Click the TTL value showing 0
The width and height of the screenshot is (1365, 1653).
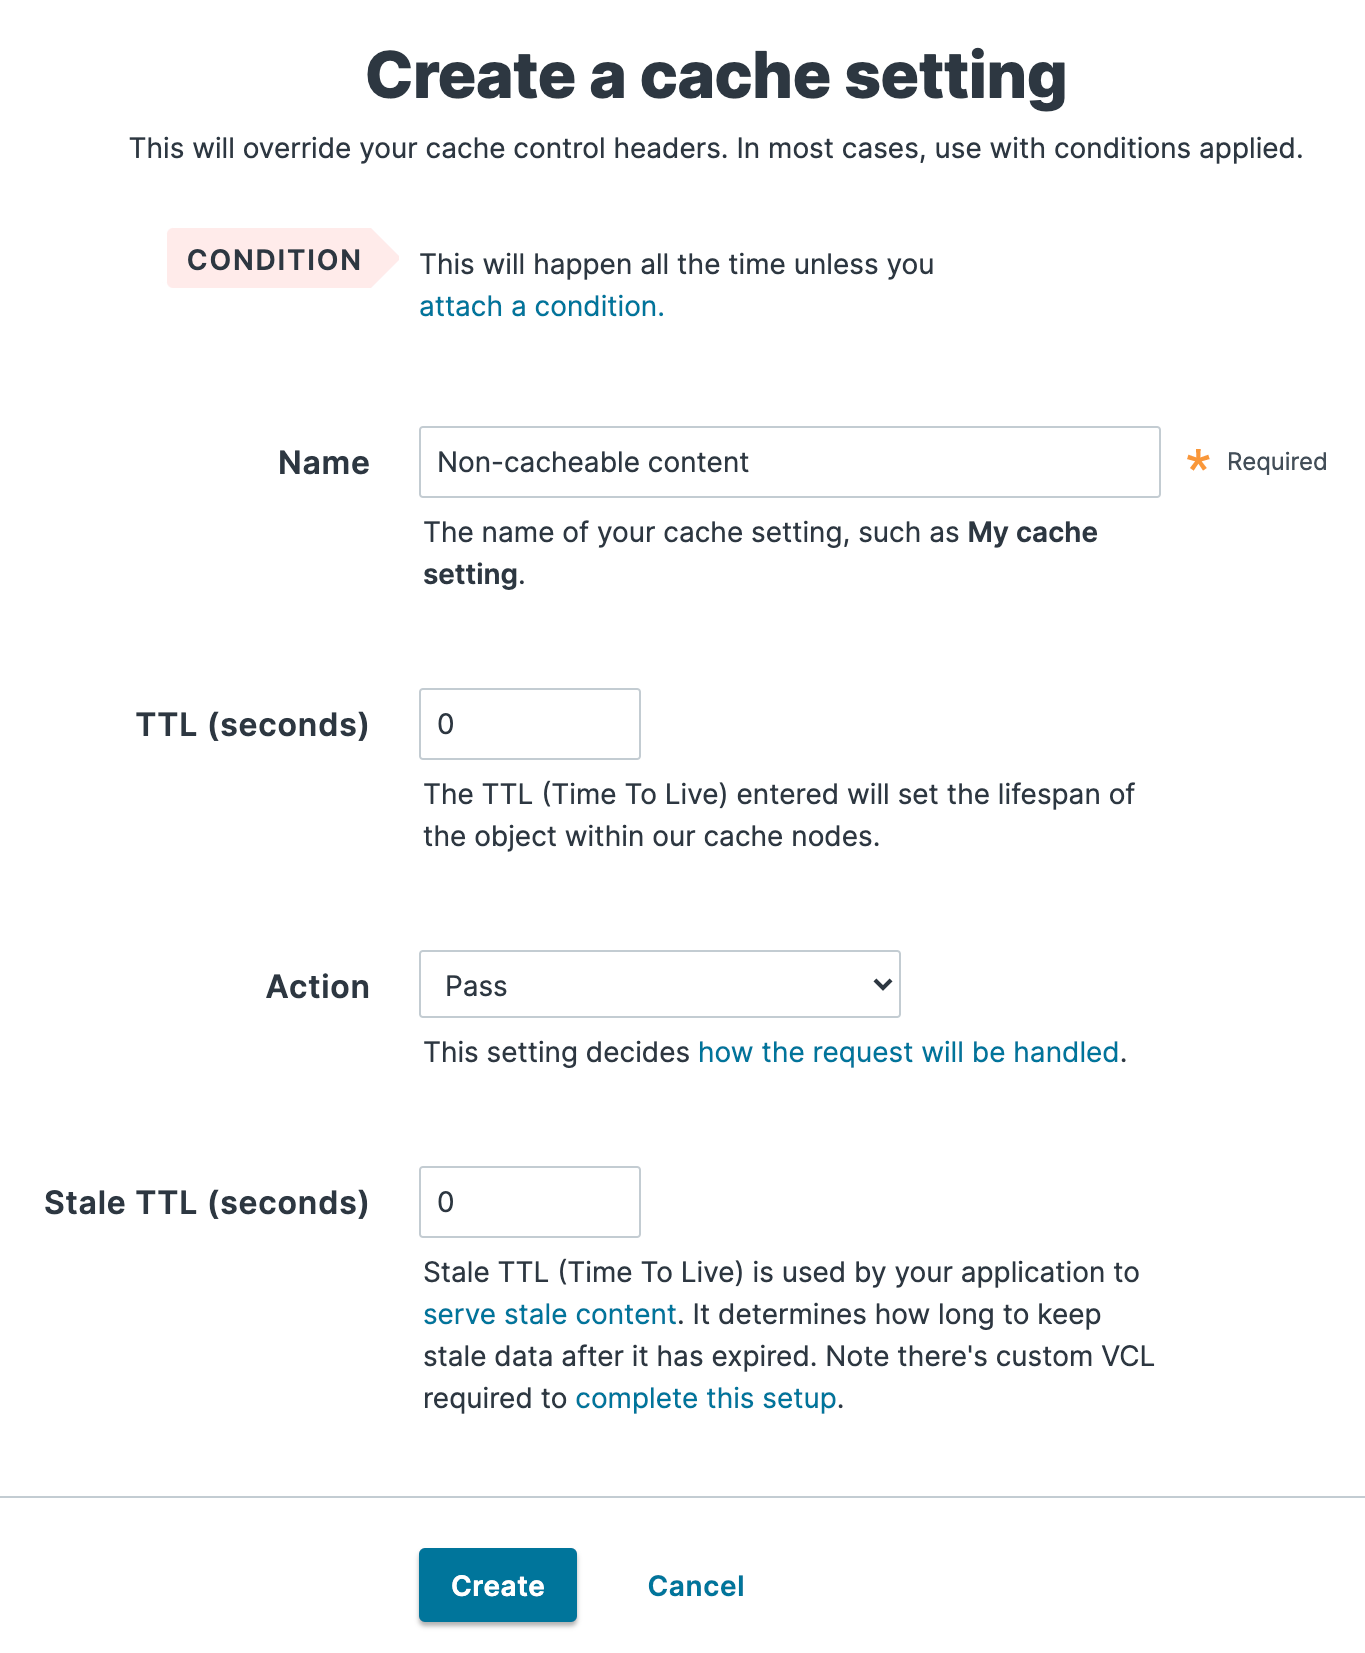click(448, 723)
